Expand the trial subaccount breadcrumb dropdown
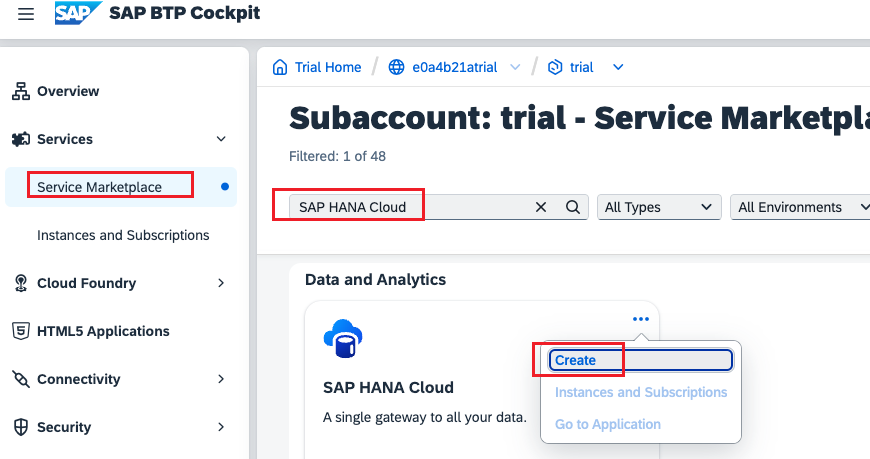This screenshot has height=459, width=870. click(x=618, y=67)
